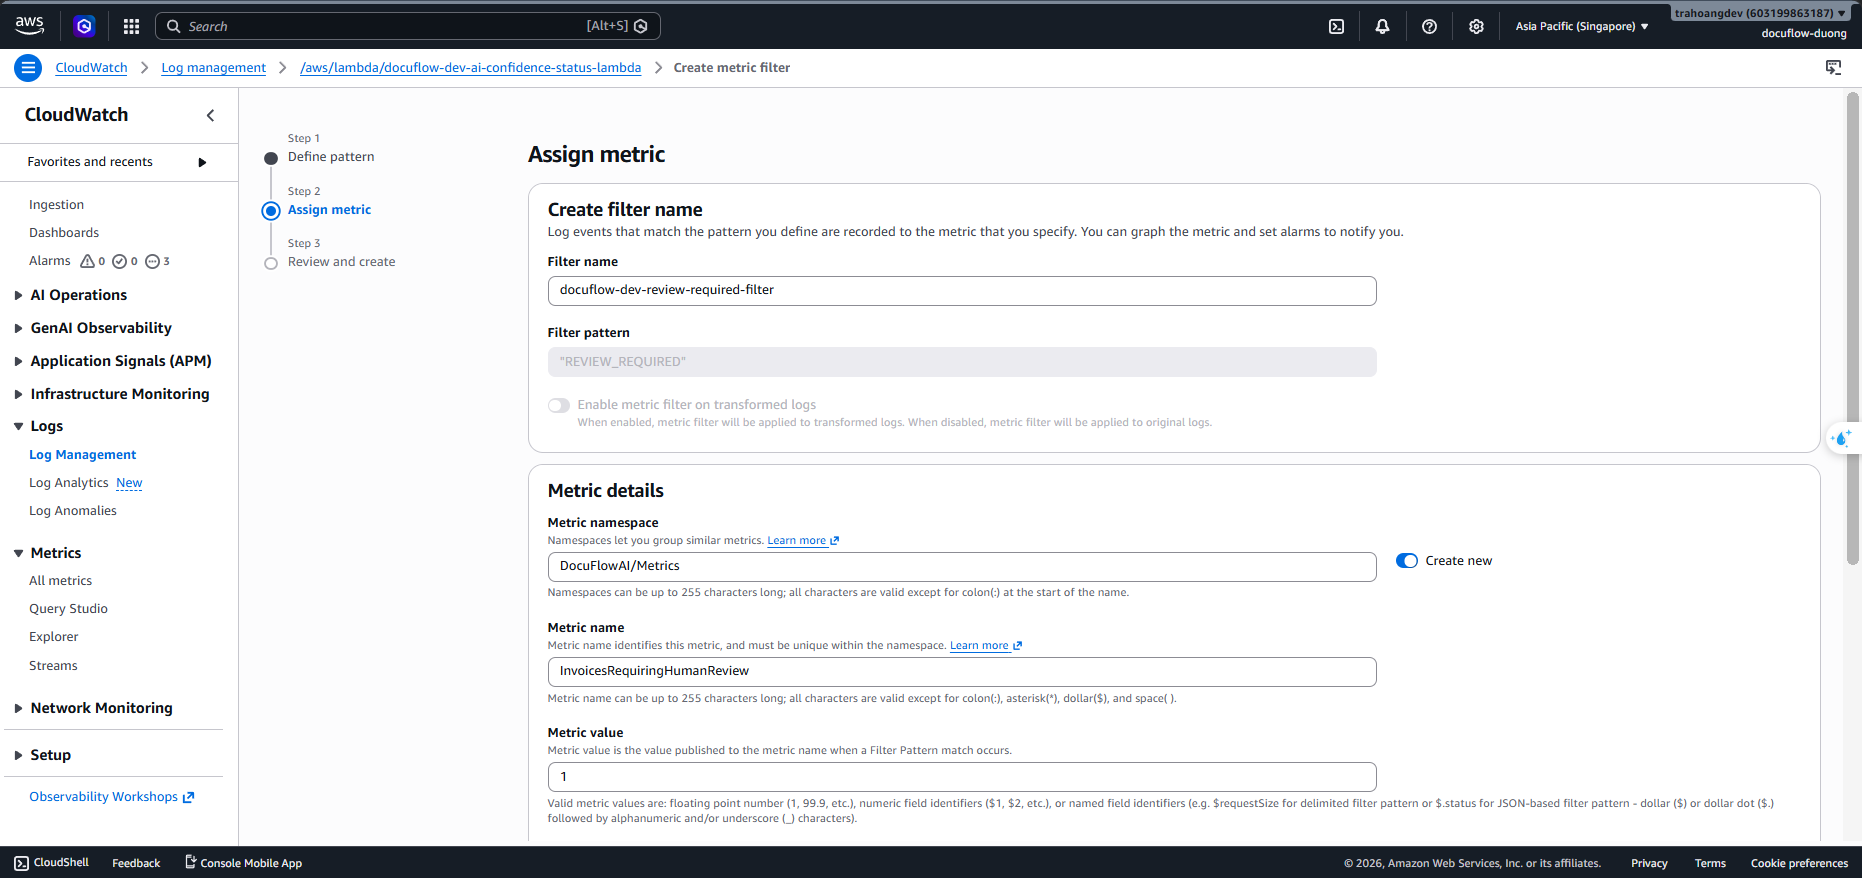Open Cookie preferences in footer
This screenshot has width=1862, height=878.
[x=1799, y=863]
